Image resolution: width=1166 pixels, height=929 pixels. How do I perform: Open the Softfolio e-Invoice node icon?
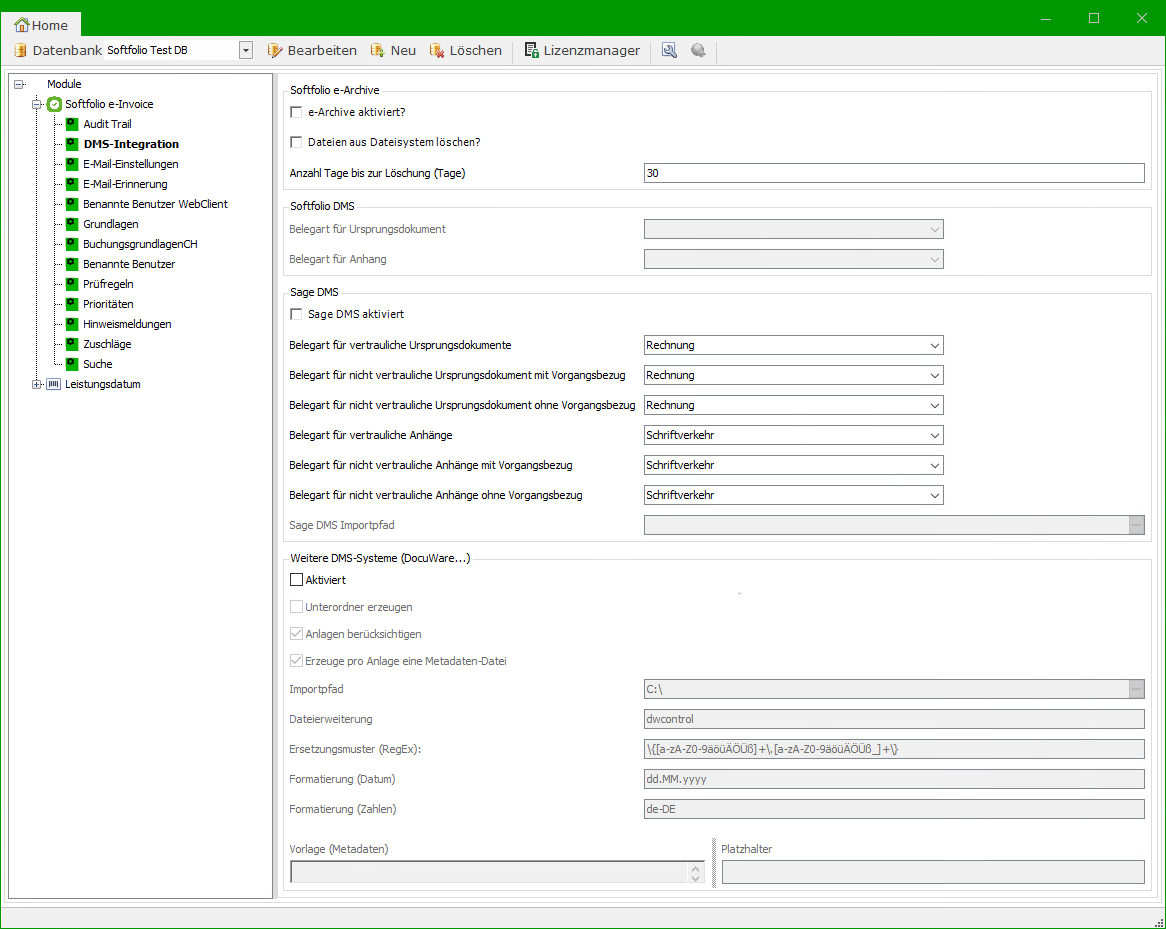click(54, 104)
